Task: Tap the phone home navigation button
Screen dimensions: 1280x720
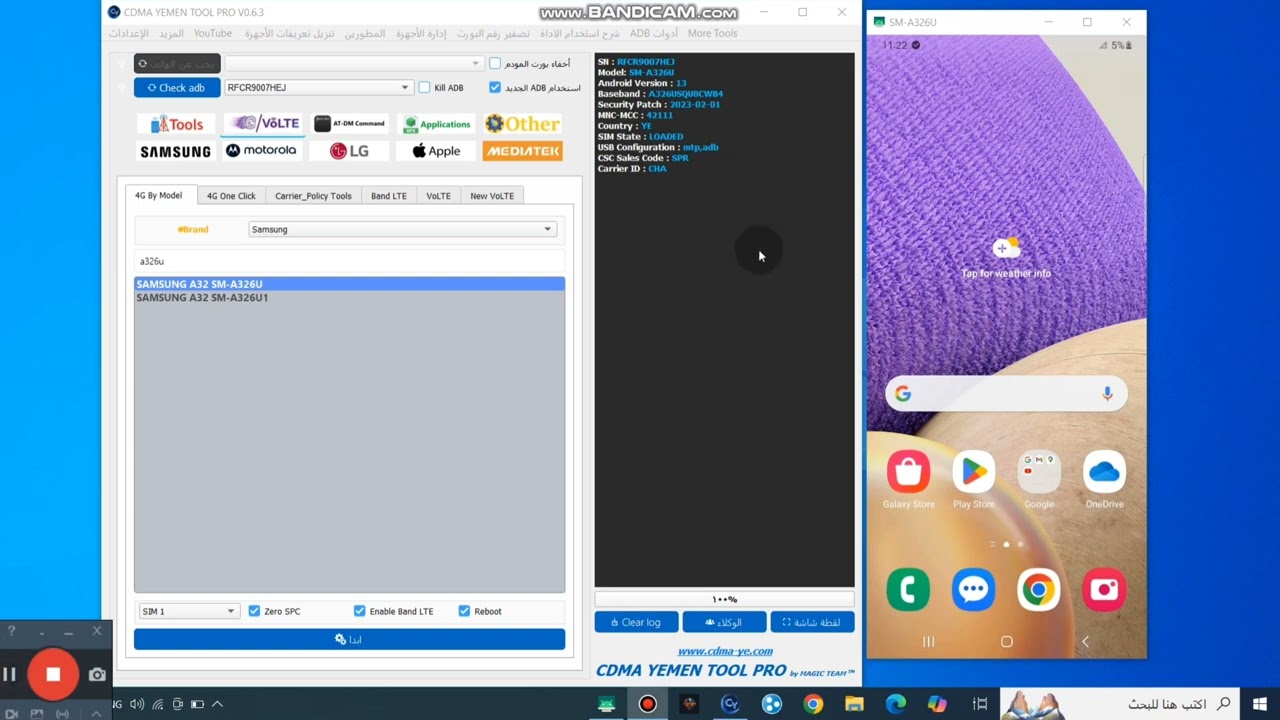Action: click(1006, 641)
